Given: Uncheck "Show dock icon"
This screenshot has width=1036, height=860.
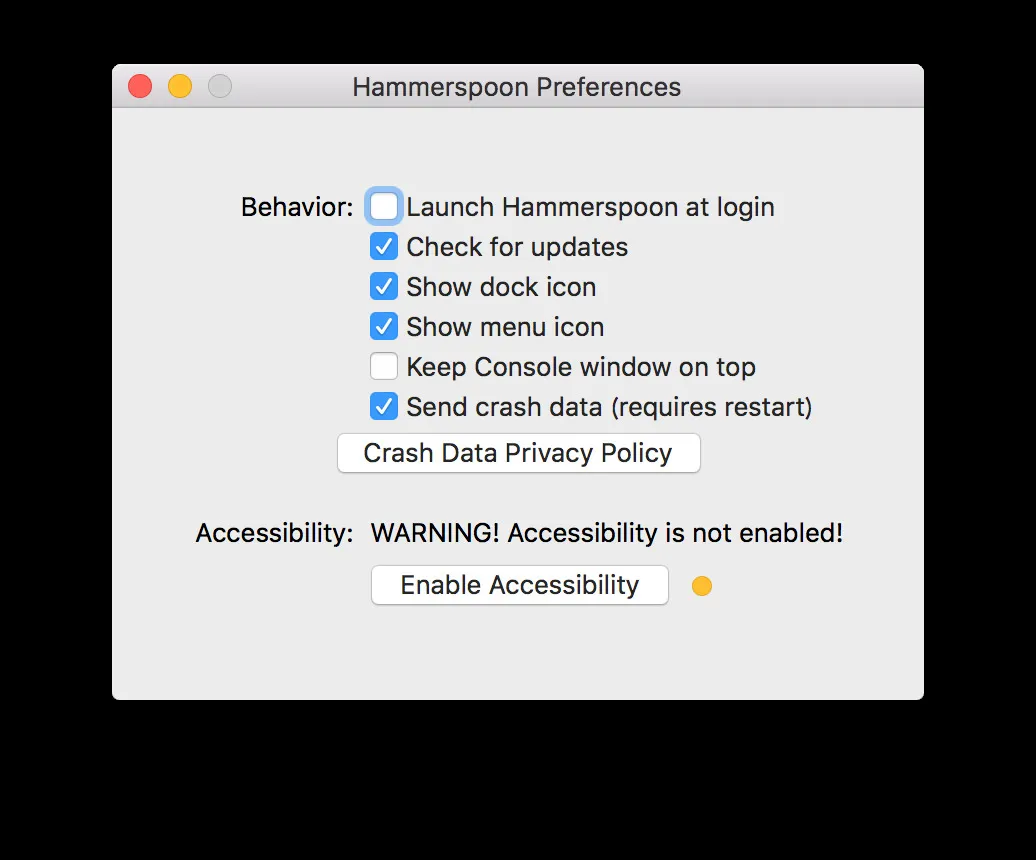Looking at the screenshot, I should tap(384, 286).
